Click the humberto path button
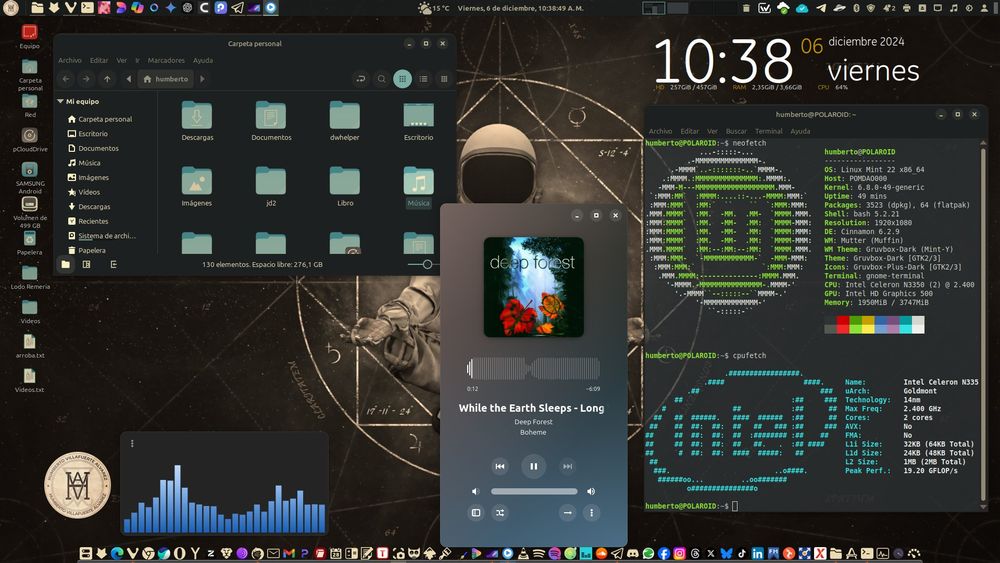This screenshot has height=563, width=1000. tap(166, 79)
